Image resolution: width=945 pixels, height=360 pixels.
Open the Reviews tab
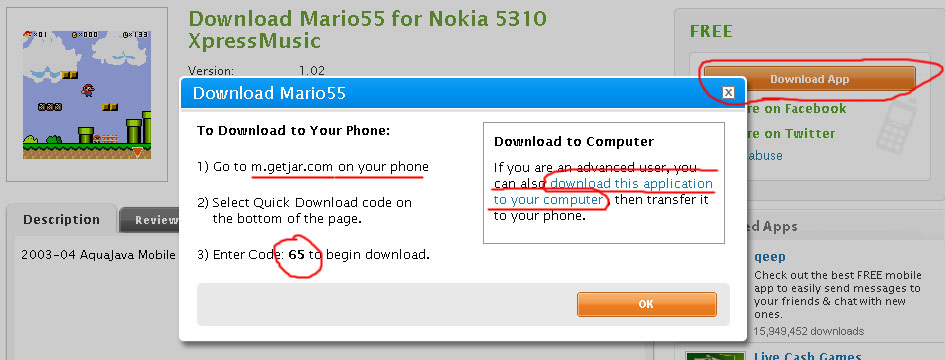click(x=151, y=221)
